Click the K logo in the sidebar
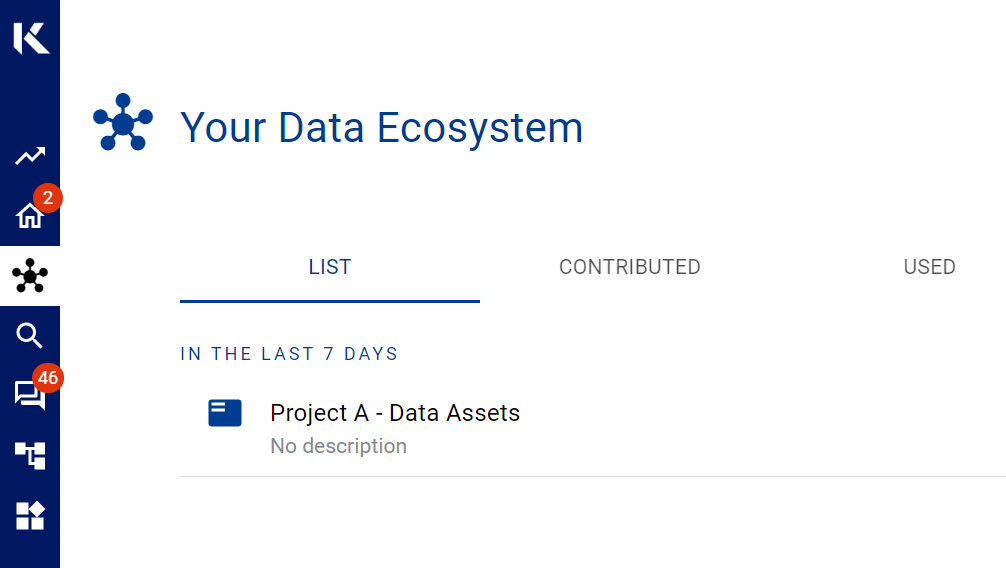1006x568 pixels. [x=30, y=38]
